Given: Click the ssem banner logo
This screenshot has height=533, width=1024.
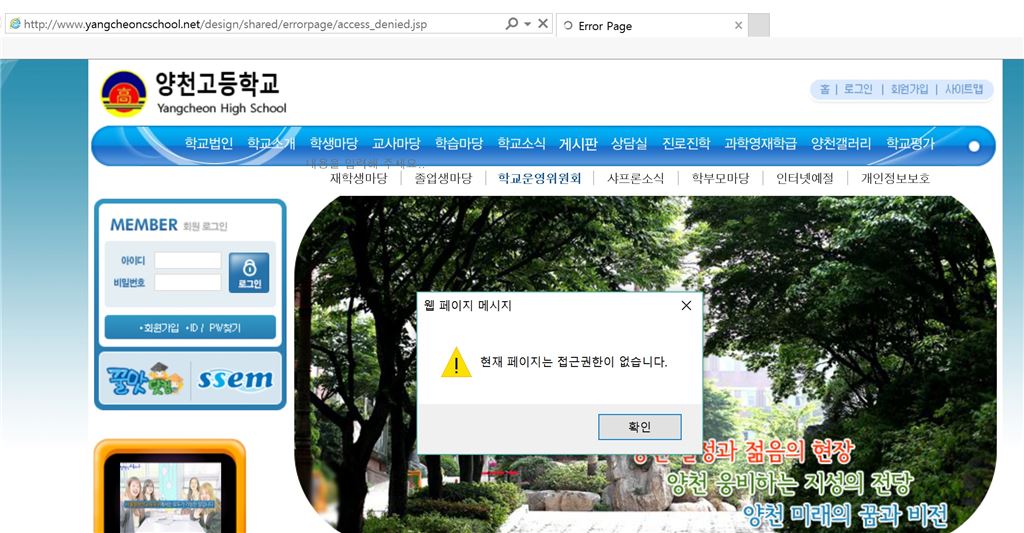Looking at the screenshot, I should tap(235, 380).
